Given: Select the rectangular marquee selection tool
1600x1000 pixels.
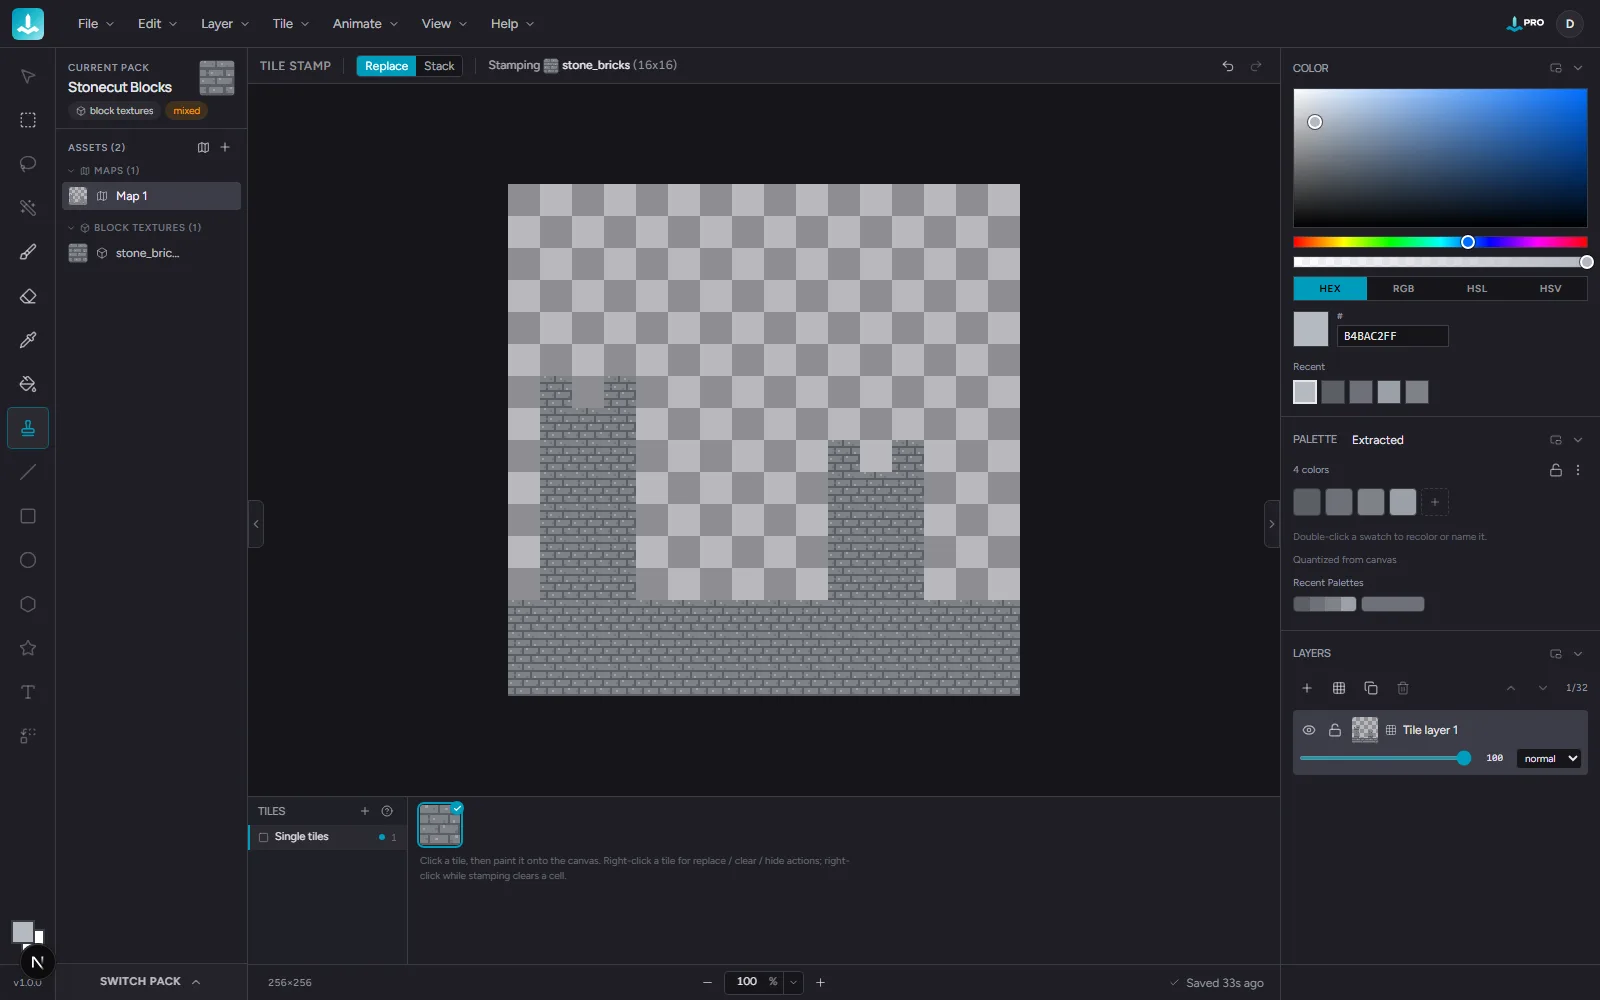Looking at the screenshot, I should click(x=28, y=120).
